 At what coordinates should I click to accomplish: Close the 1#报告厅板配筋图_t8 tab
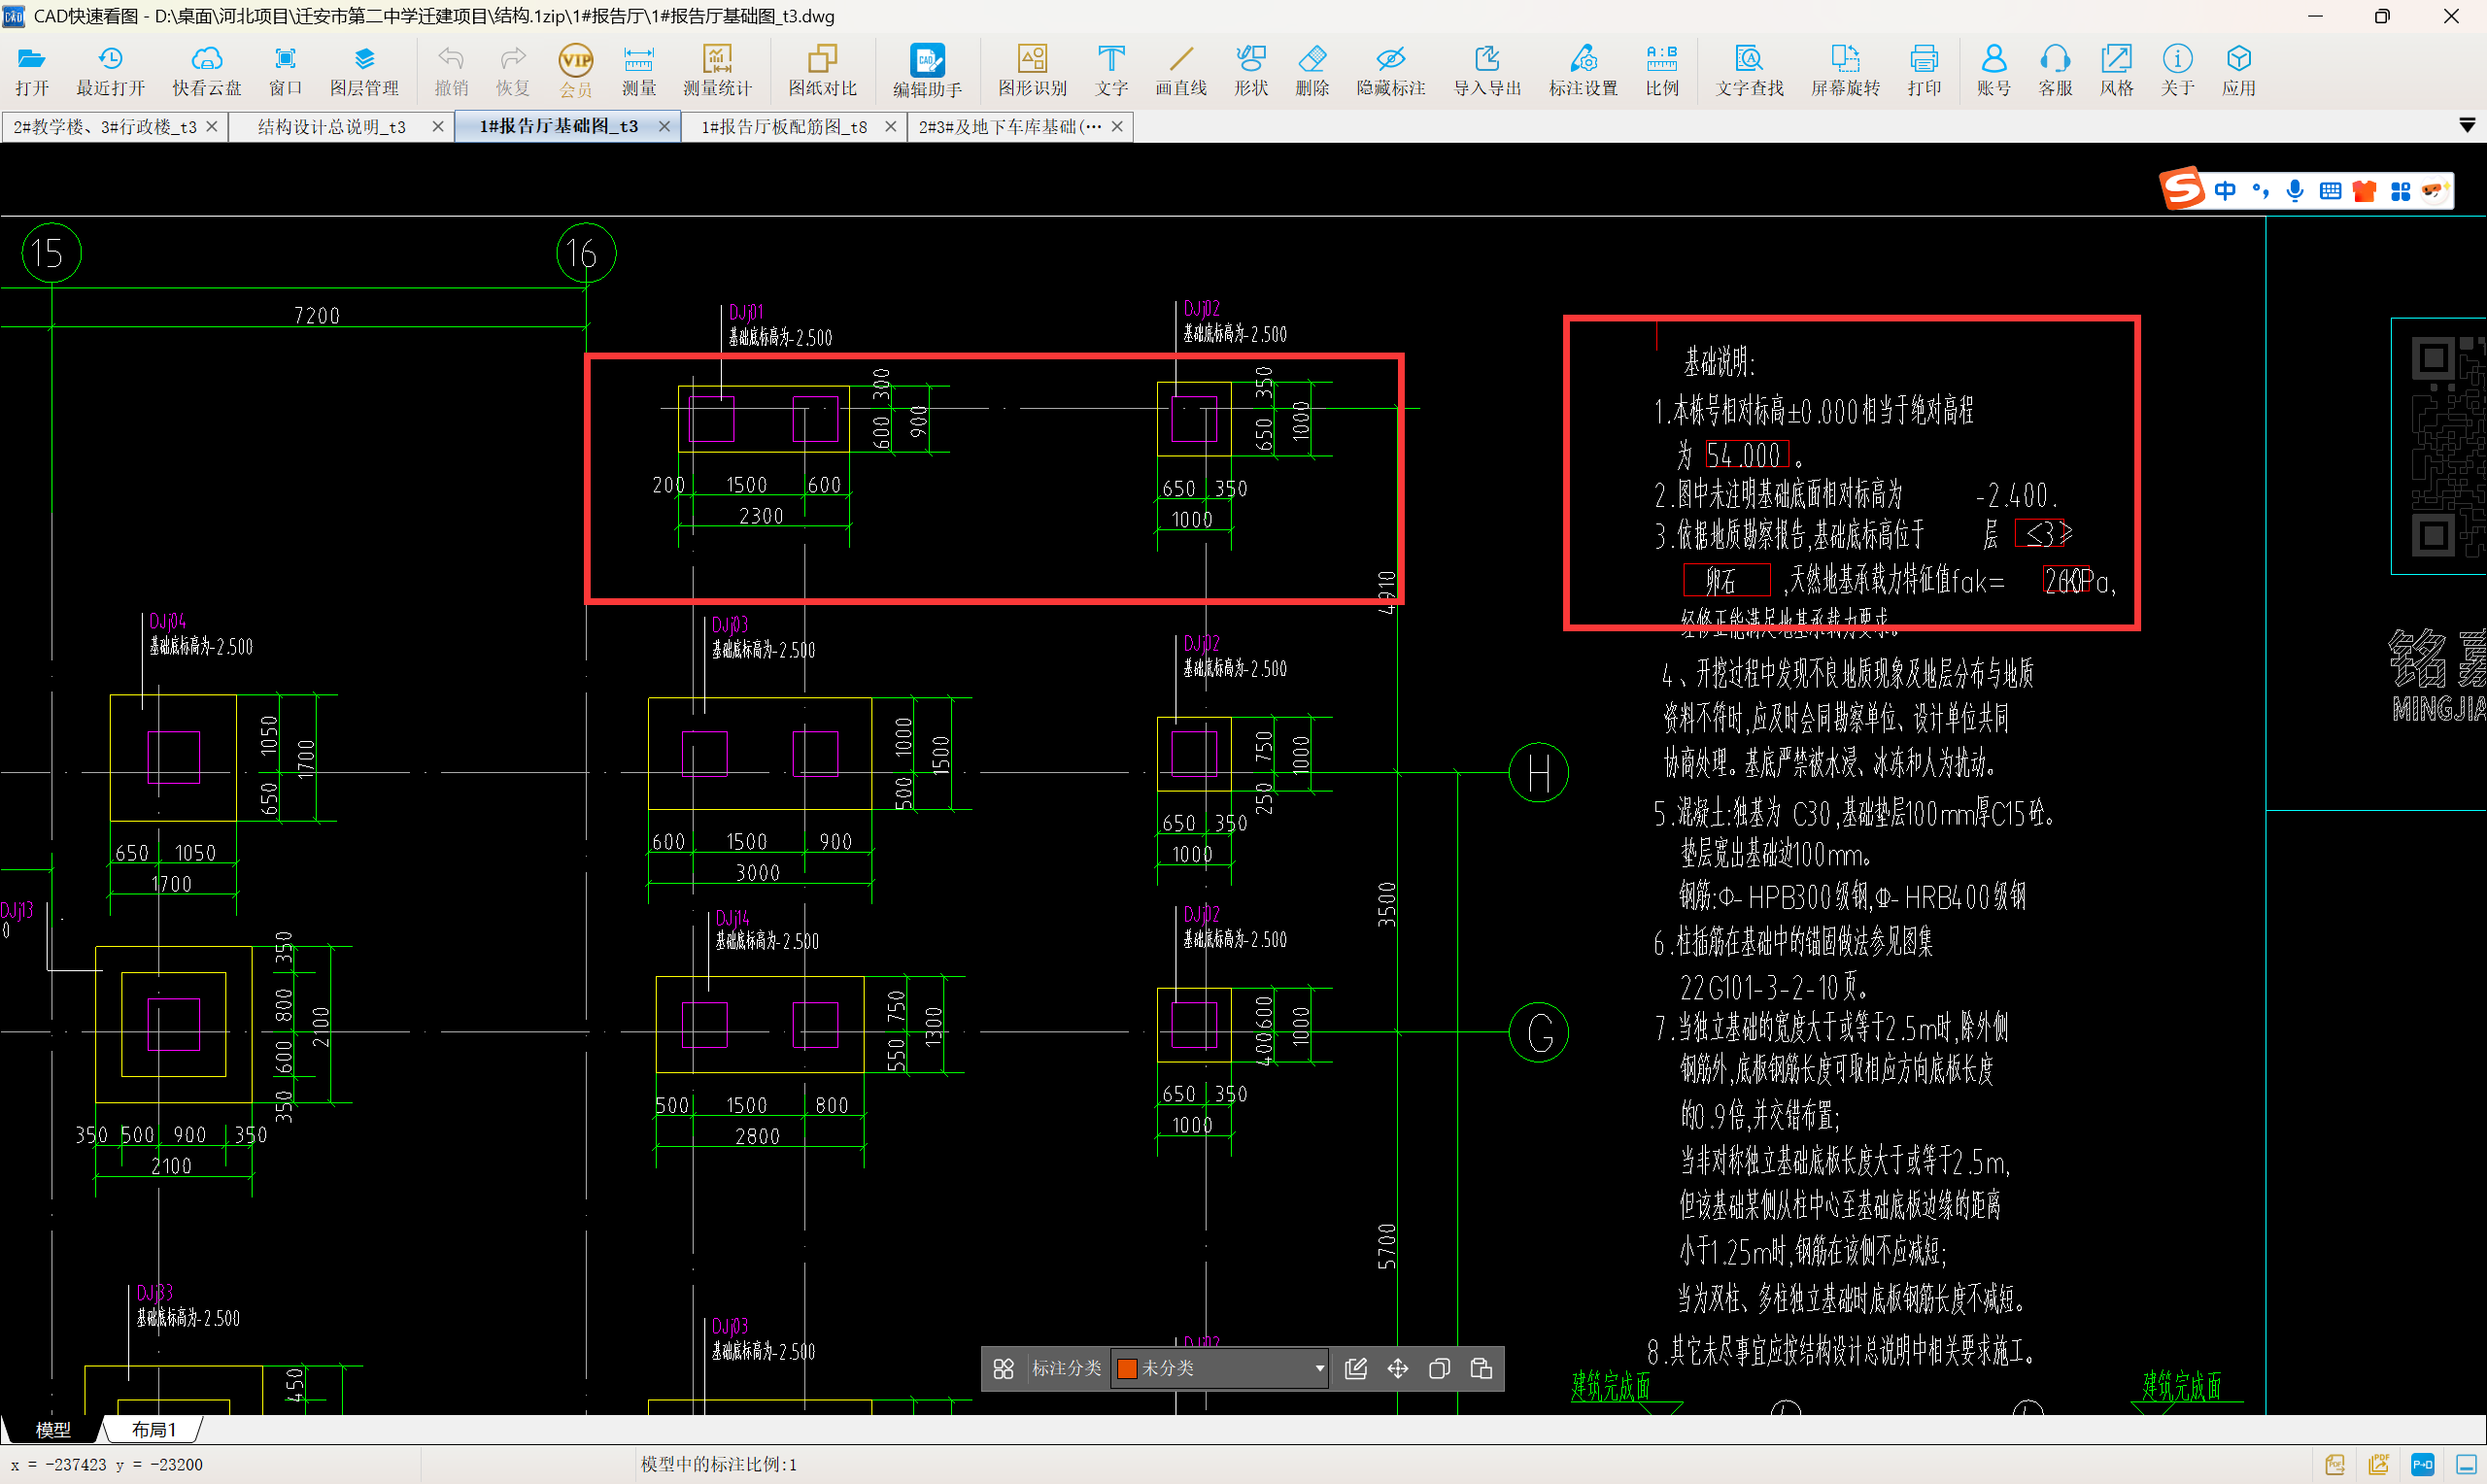click(x=890, y=127)
